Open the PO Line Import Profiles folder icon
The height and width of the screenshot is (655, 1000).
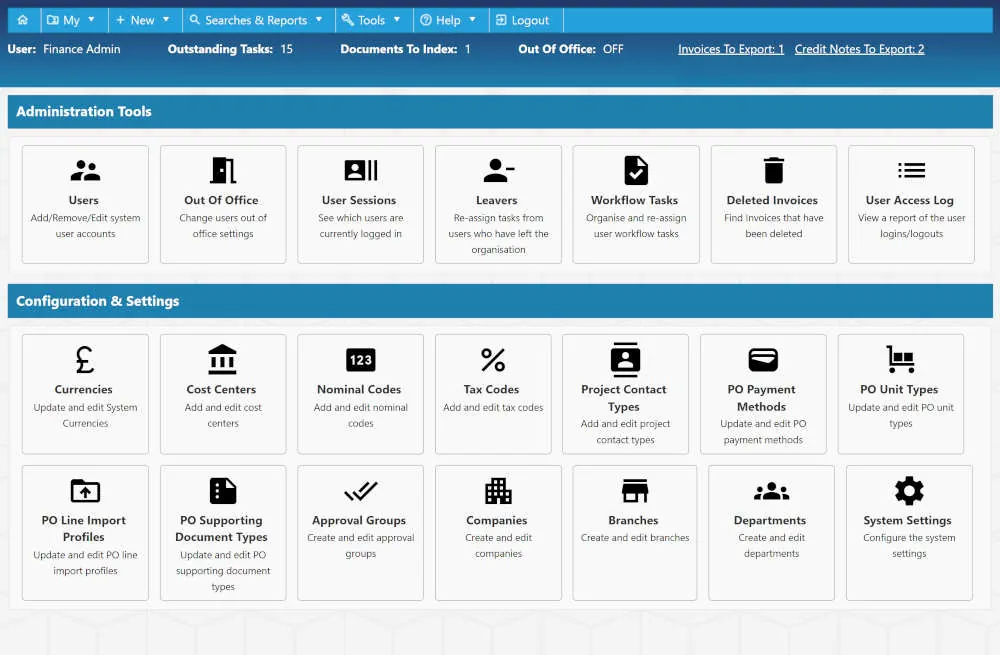pos(85,490)
